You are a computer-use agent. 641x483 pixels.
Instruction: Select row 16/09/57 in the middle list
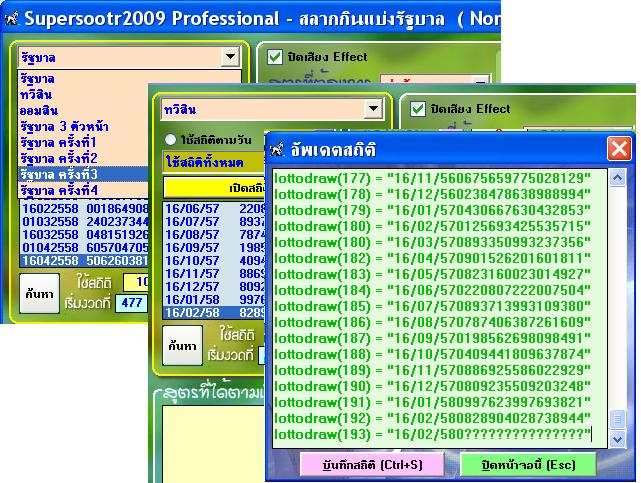click(214, 248)
